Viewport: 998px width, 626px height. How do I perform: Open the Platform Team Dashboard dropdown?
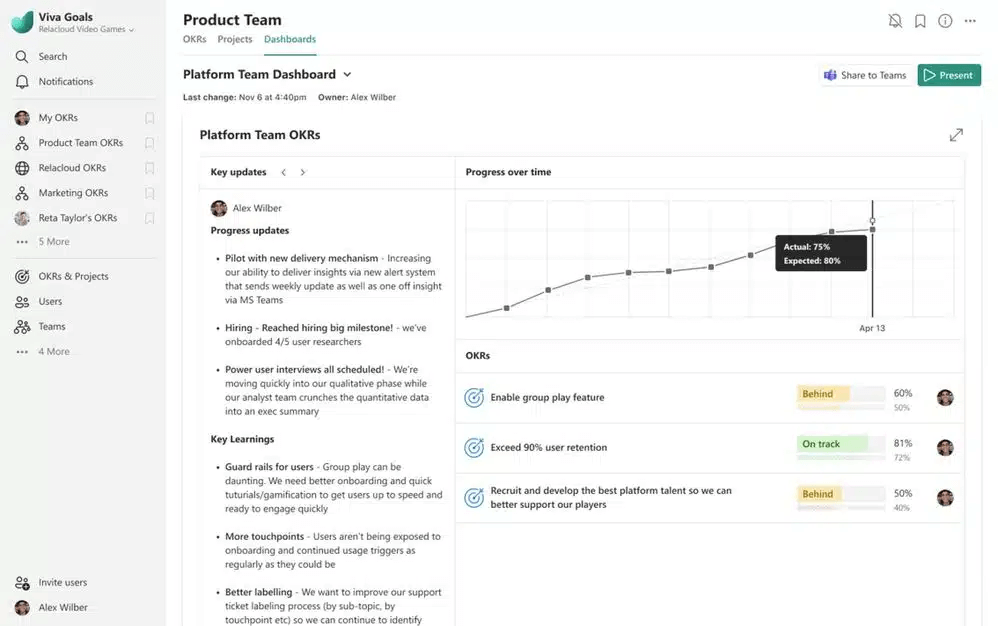[347, 75]
